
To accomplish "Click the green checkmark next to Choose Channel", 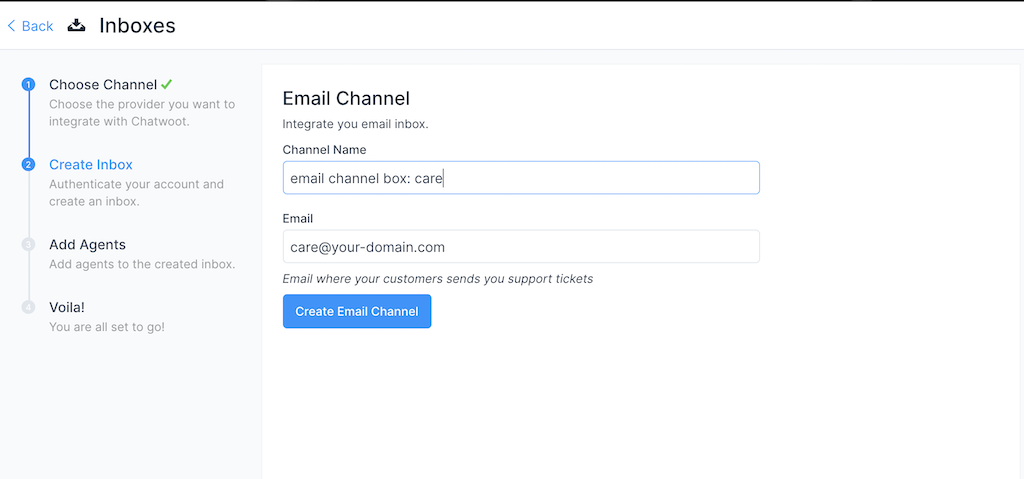I will (x=167, y=84).
